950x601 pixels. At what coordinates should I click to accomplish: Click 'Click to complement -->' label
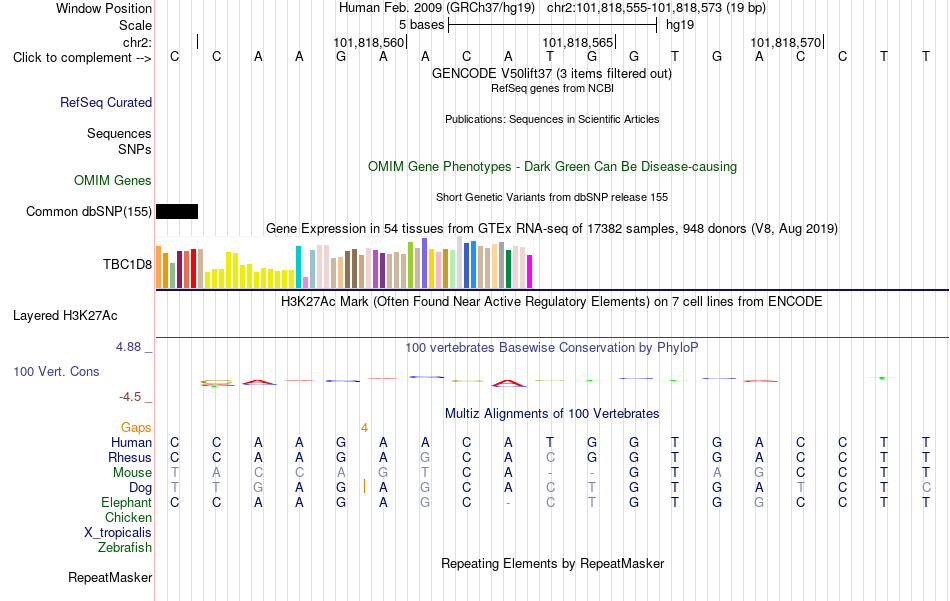tap(82, 58)
